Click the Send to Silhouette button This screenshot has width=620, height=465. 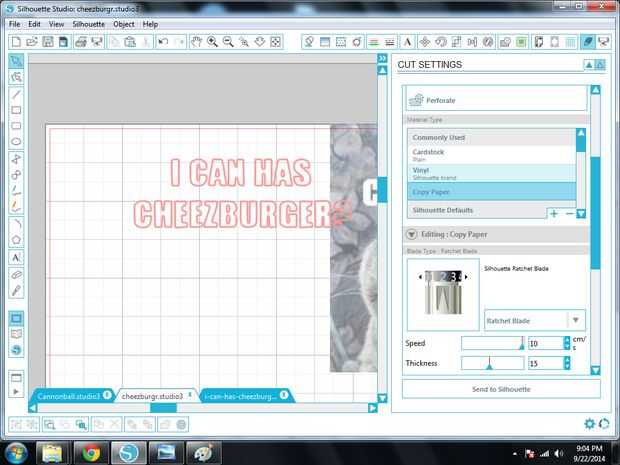(x=501, y=389)
